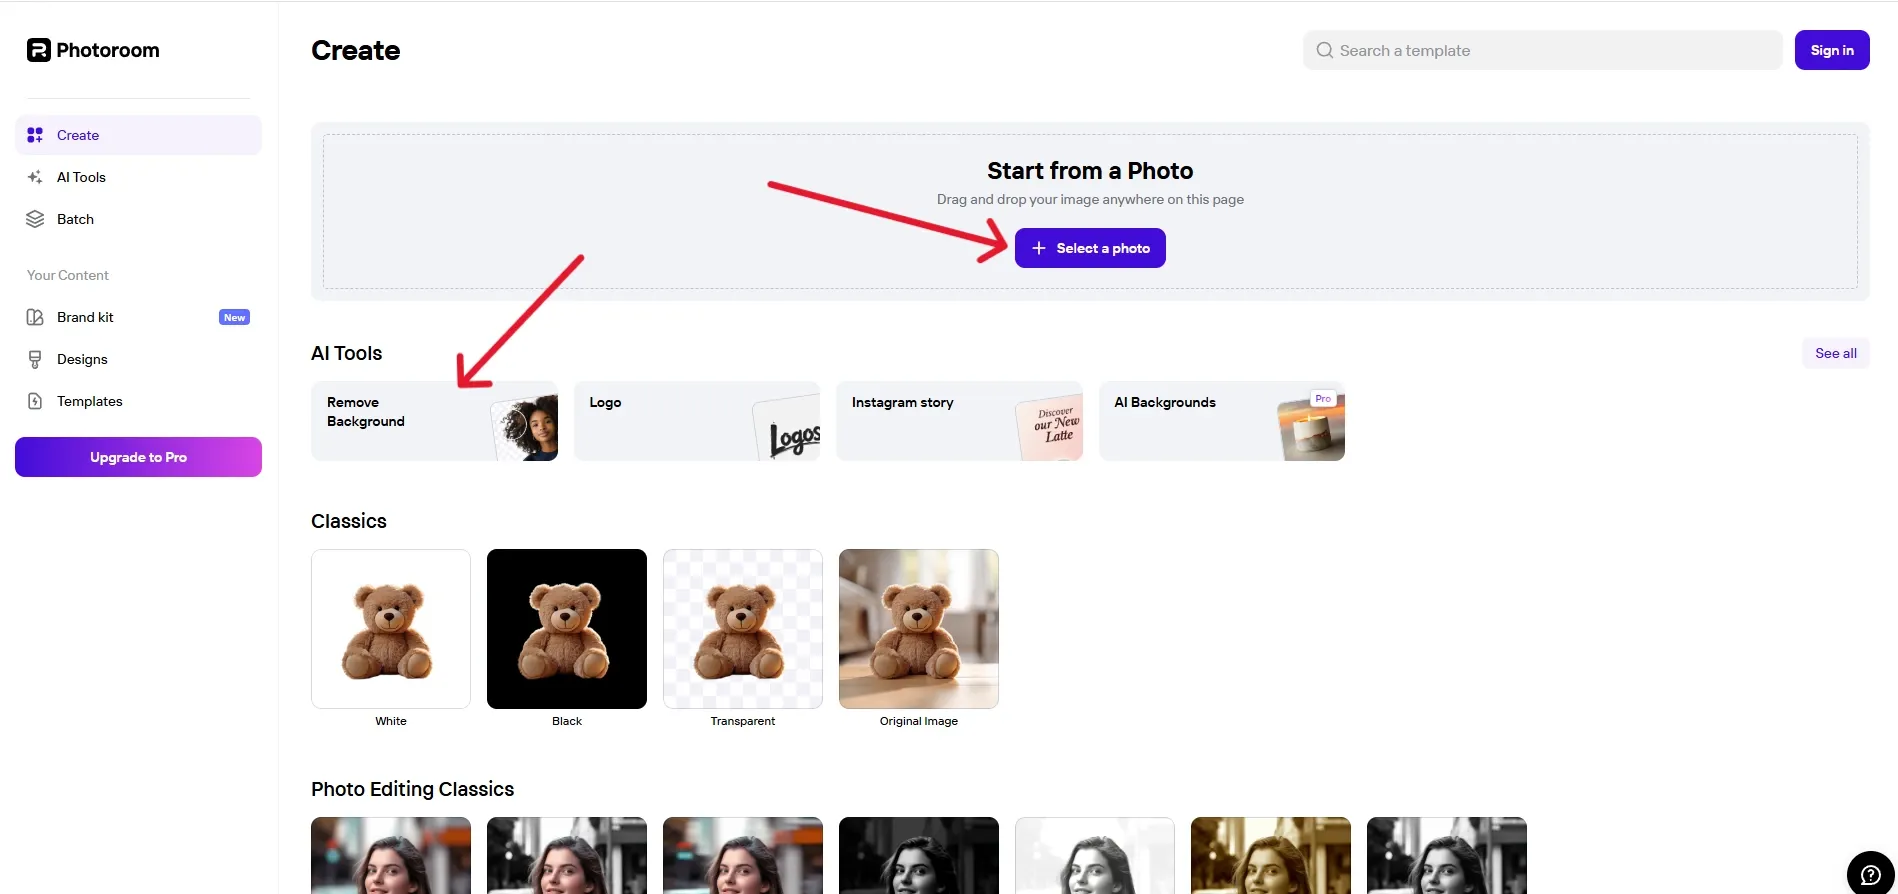This screenshot has width=1898, height=894.
Task: Click Upgrade to Pro button
Action: 138,457
